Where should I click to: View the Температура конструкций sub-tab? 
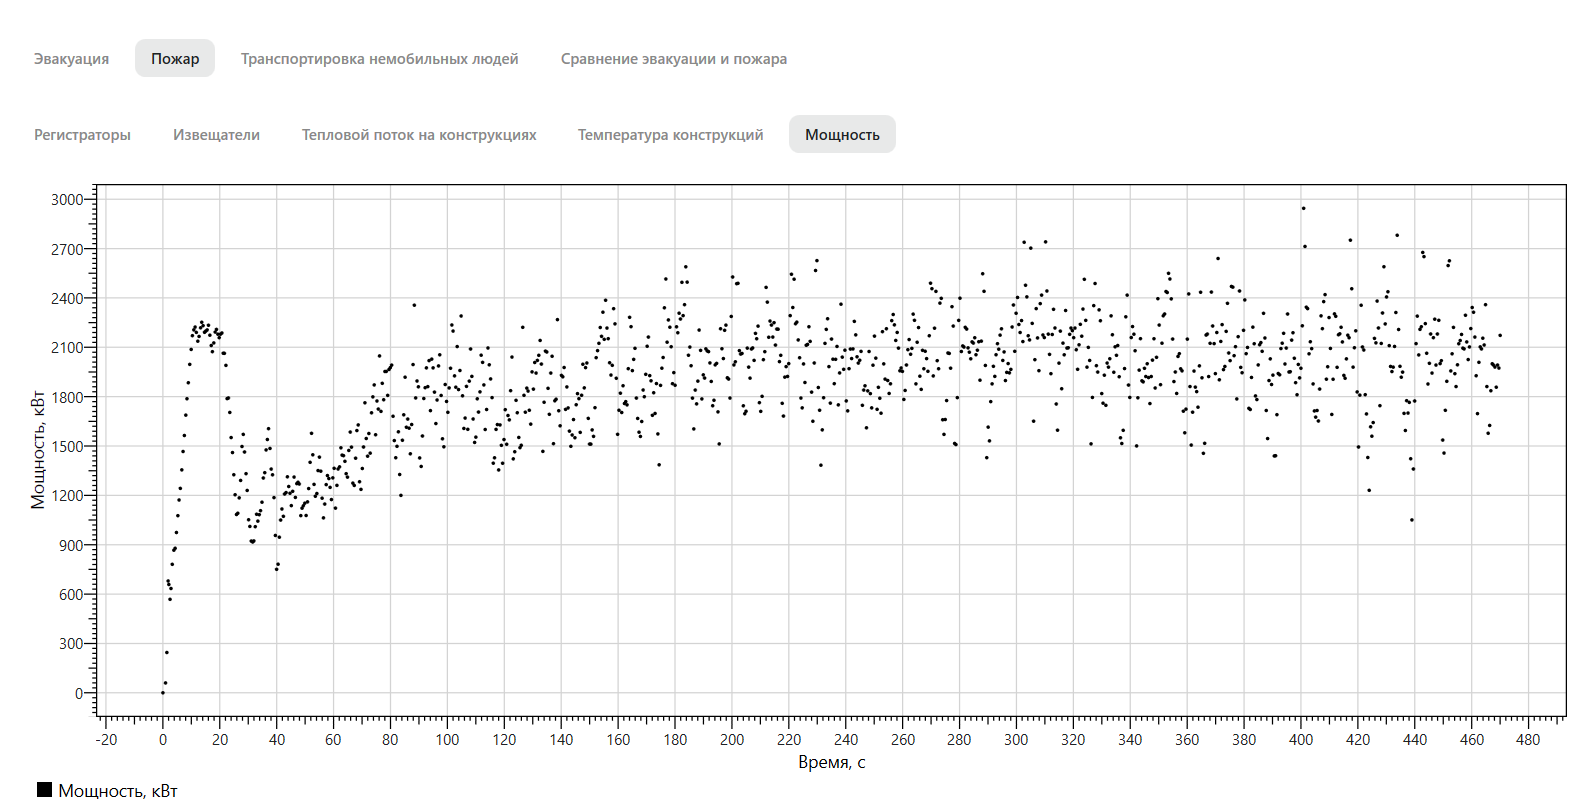670,135
